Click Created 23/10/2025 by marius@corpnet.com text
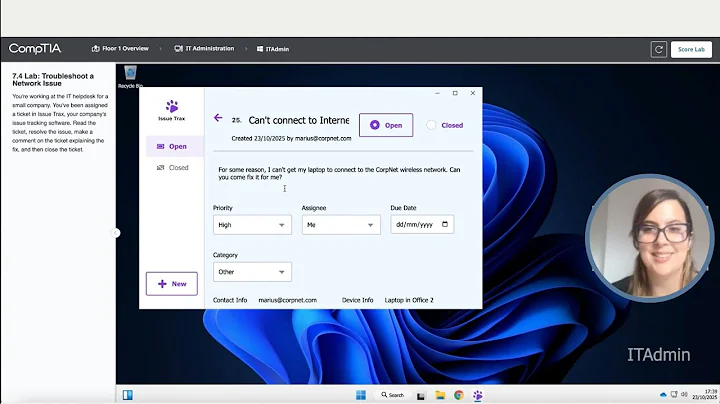 291,138
